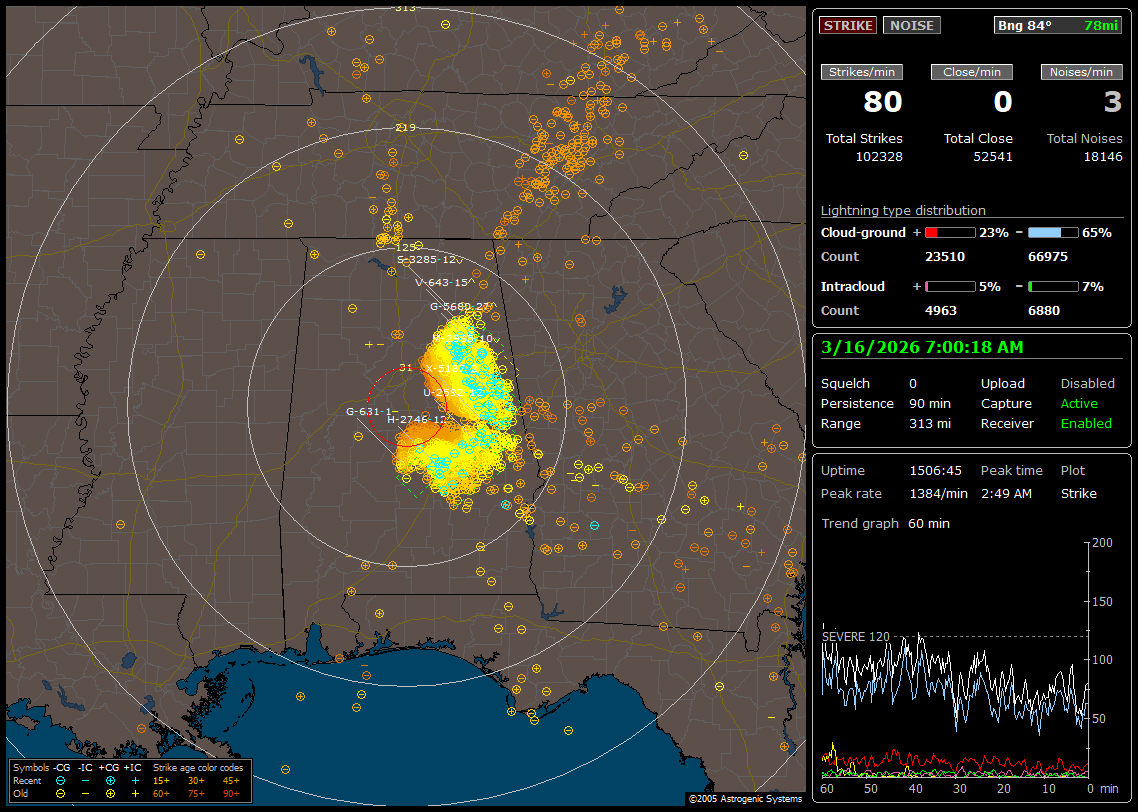Click the Noises/min label button

click(x=1081, y=72)
